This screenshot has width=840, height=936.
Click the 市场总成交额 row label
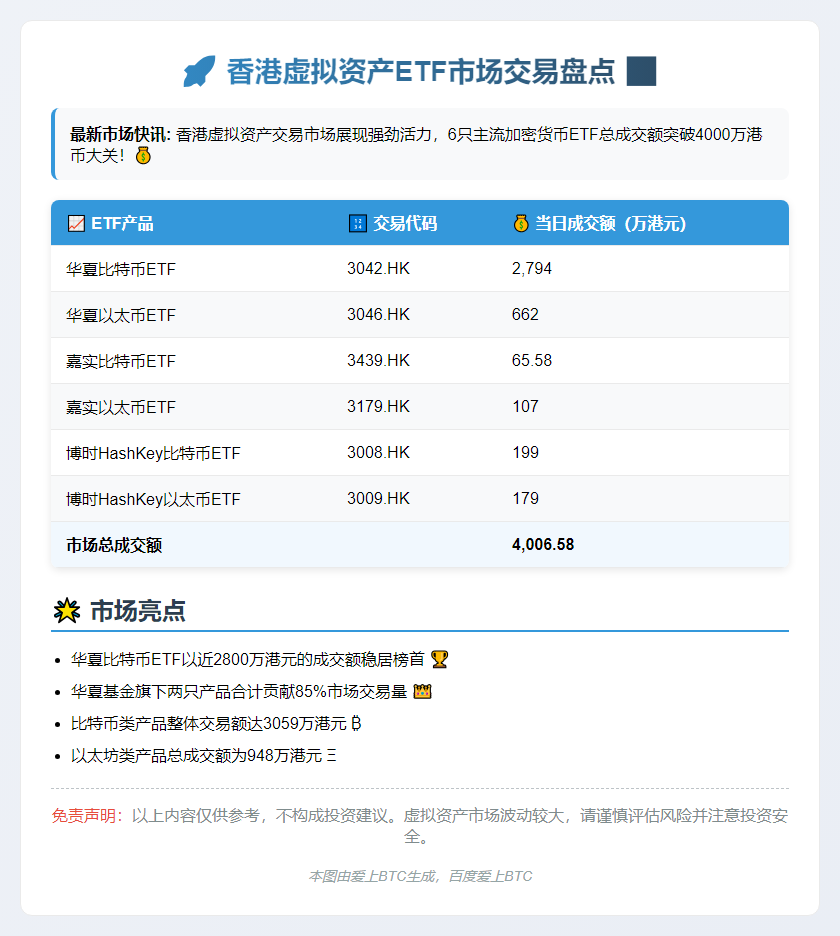pyautogui.click(x=114, y=545)
